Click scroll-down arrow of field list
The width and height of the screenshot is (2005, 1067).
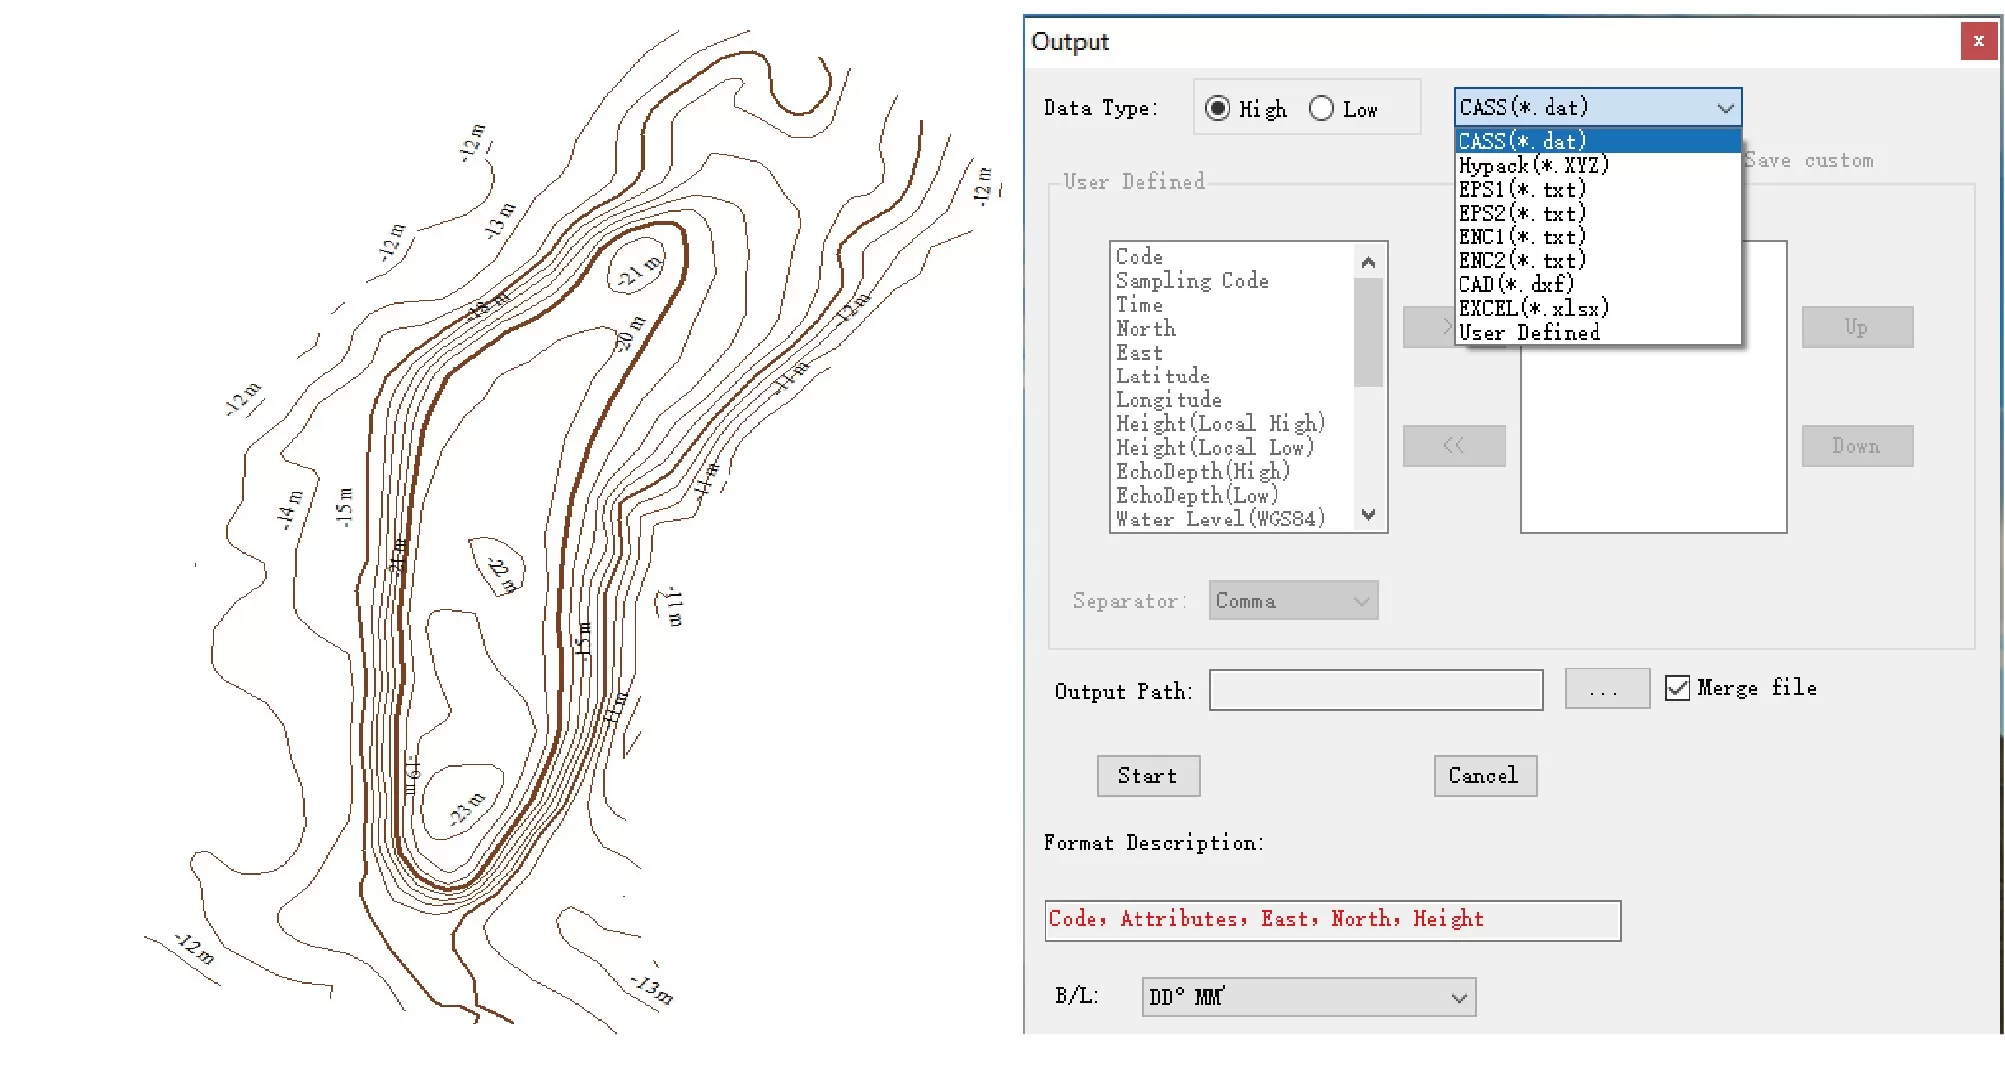1368,515
